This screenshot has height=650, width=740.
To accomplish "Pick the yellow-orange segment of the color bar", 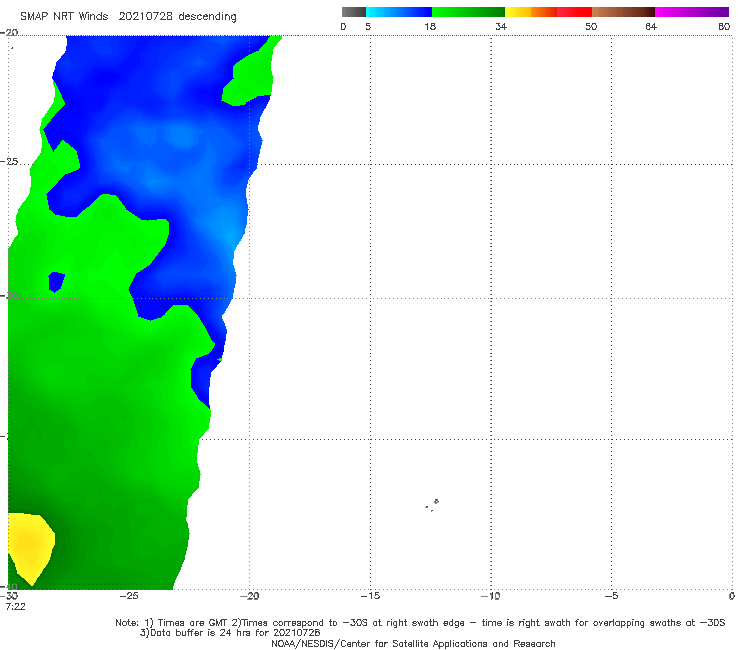I will click(531, 12).
